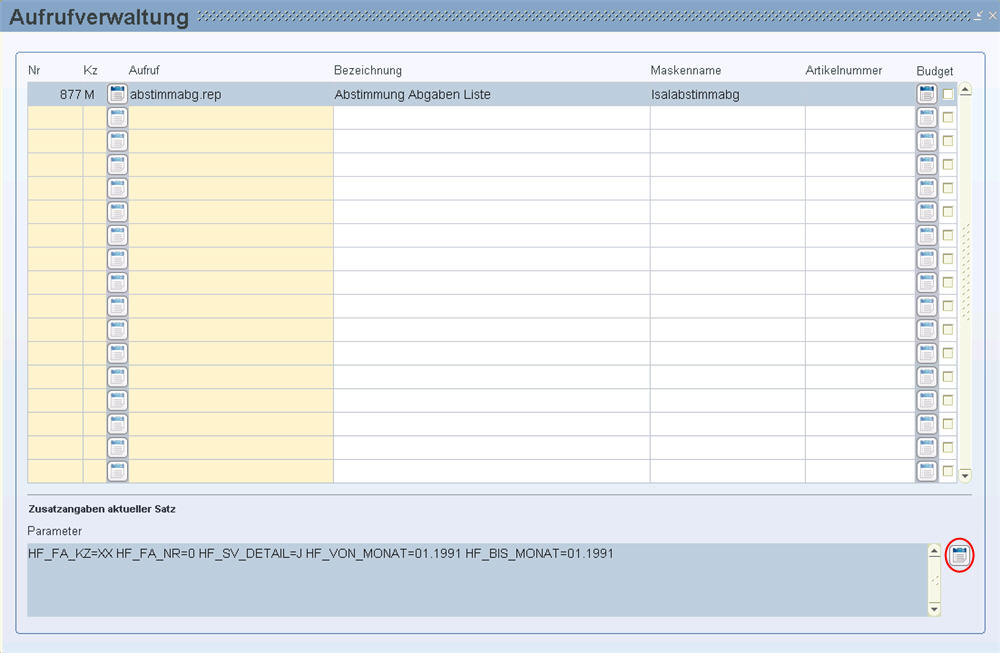The height and width of the screenshot is (653, 1000).
Task: Open the Aufruf list icon in the third table row
Action: [117, 141]
